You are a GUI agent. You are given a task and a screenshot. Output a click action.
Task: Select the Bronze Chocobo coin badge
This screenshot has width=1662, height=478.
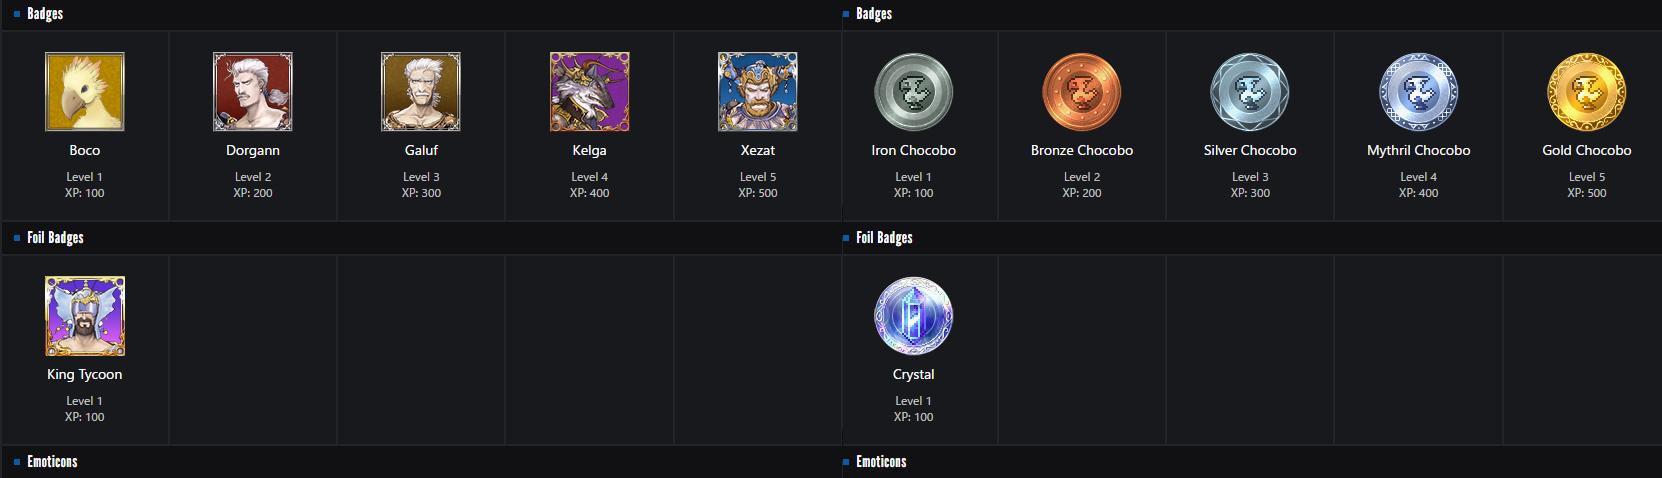coord(1081,92)
